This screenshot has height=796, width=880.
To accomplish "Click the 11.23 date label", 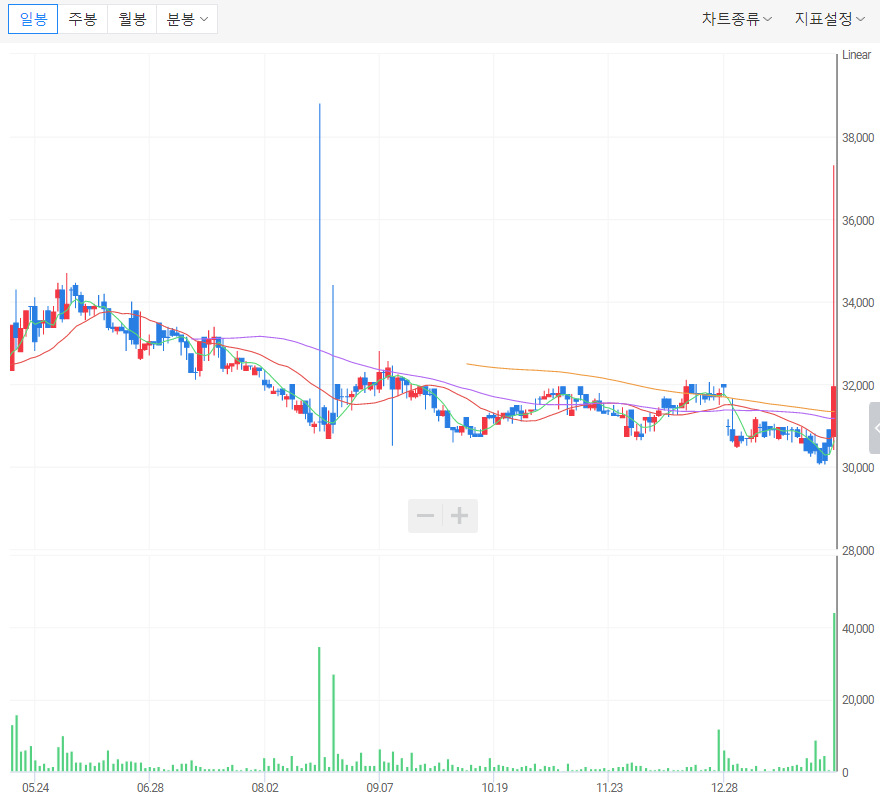I will point(609,788).
